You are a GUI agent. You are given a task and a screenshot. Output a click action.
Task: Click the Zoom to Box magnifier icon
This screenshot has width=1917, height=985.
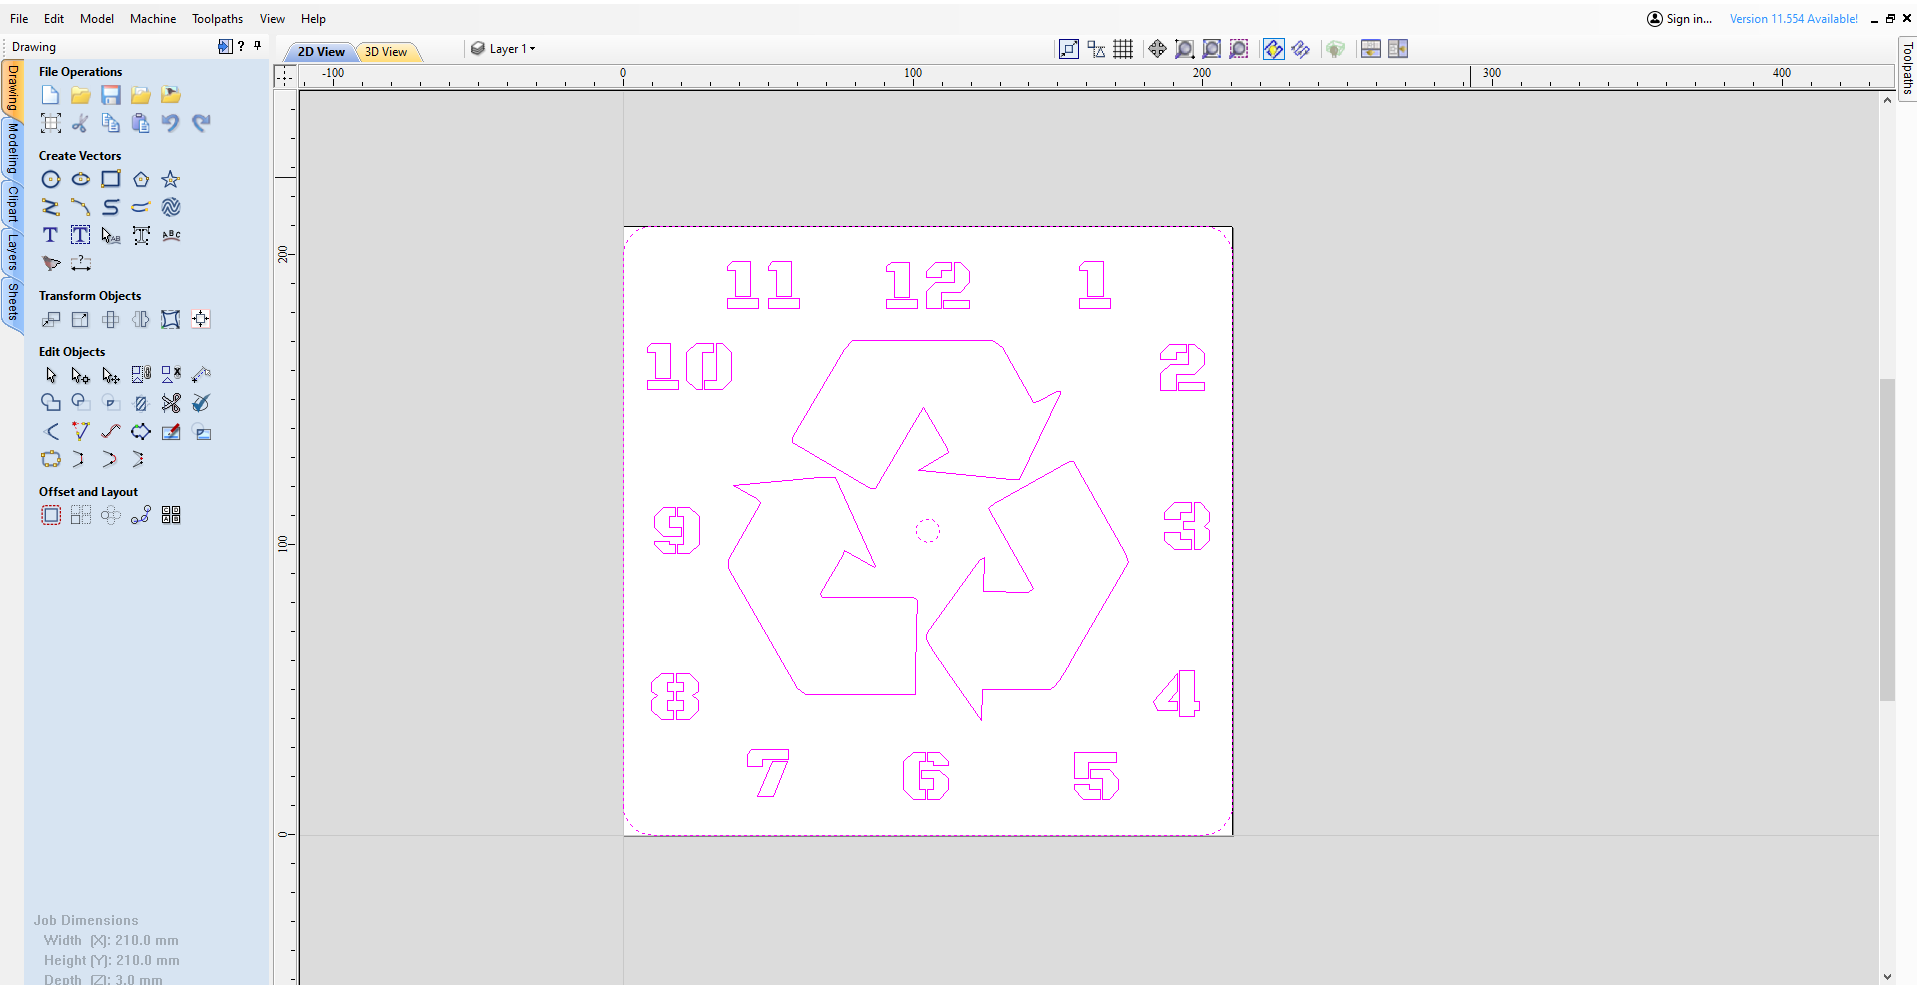pos(1185,49)
